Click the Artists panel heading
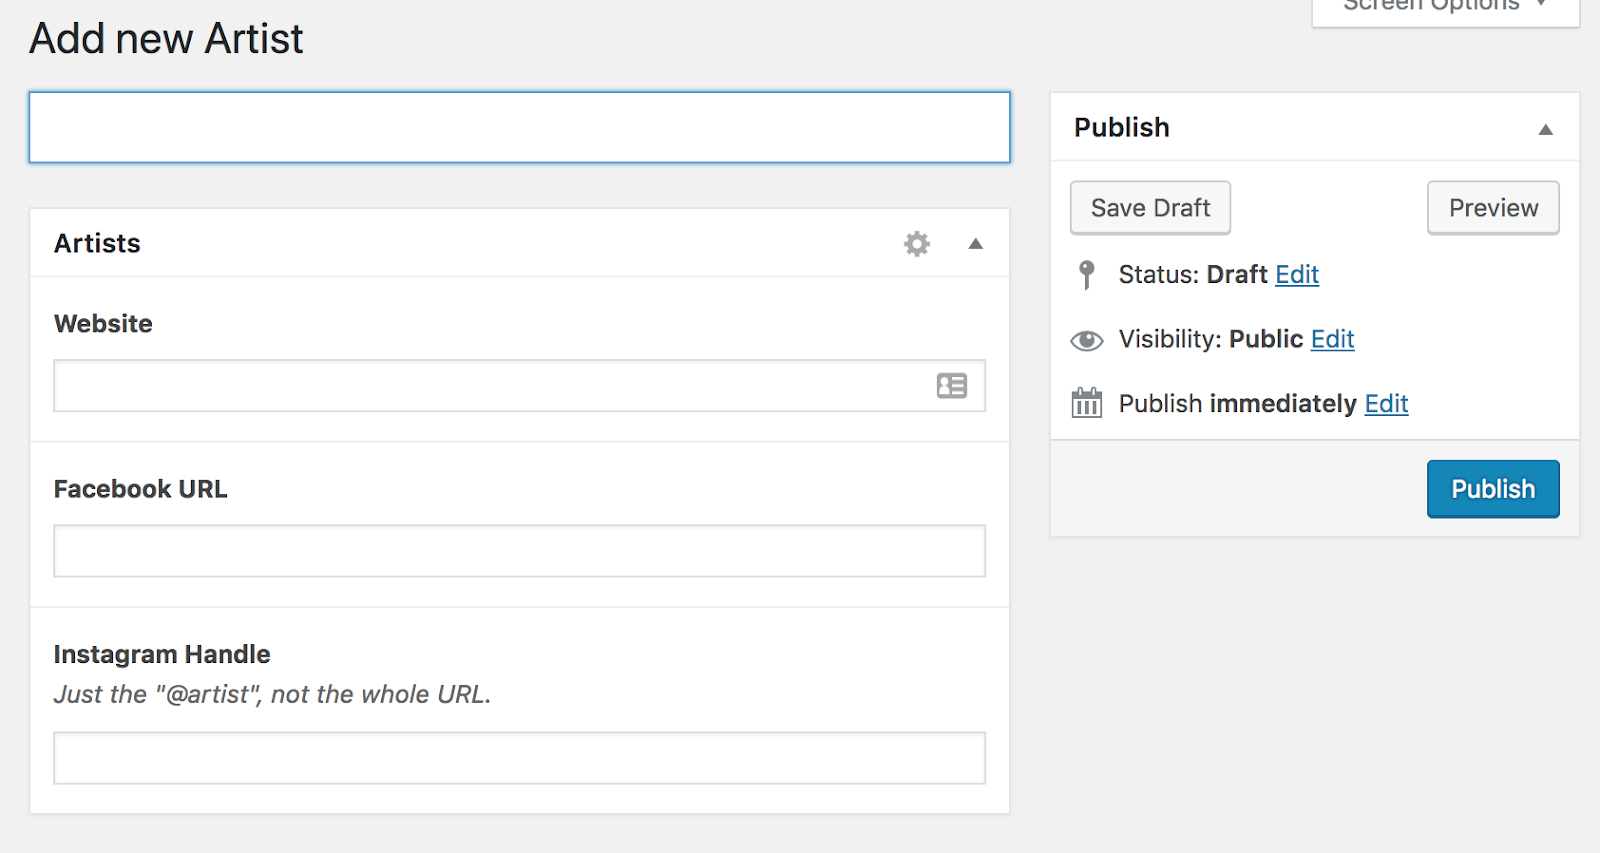1600x853 pixels. pos(97,243)
